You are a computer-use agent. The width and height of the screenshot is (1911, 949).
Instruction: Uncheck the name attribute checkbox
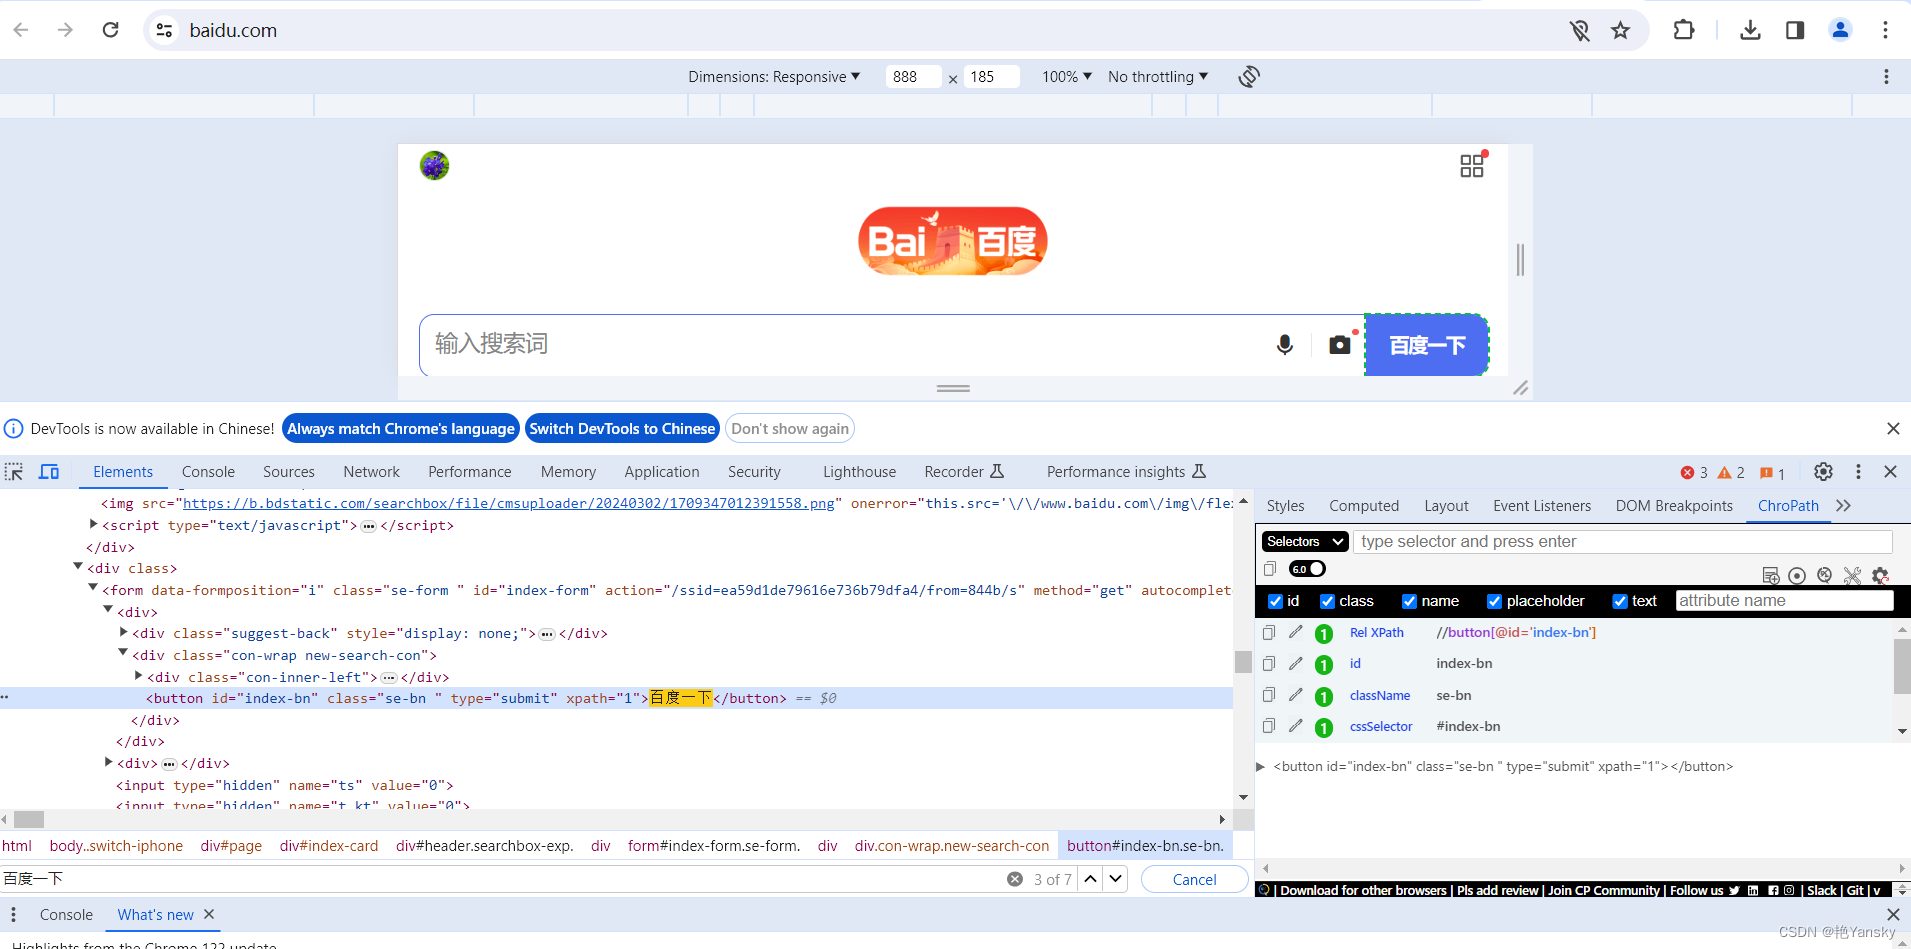pyautogui.click(x=1409, y=601)
